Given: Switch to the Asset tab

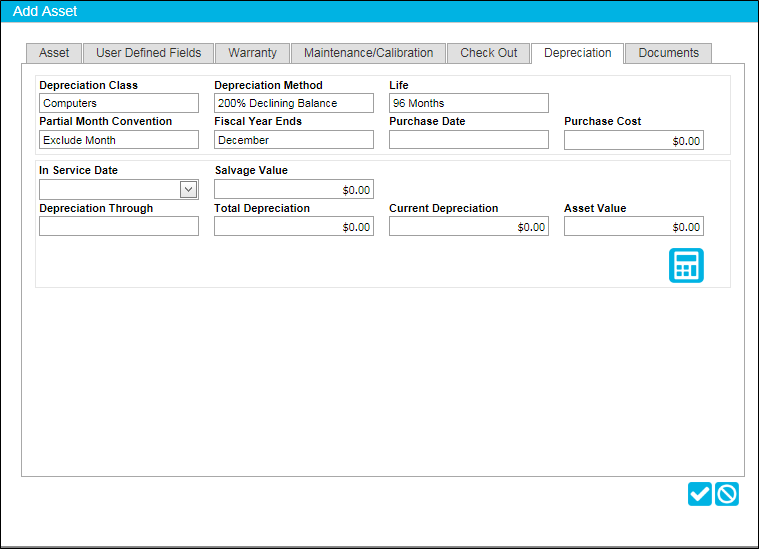Looking at the screenshot, I should [x=54, y=53].
